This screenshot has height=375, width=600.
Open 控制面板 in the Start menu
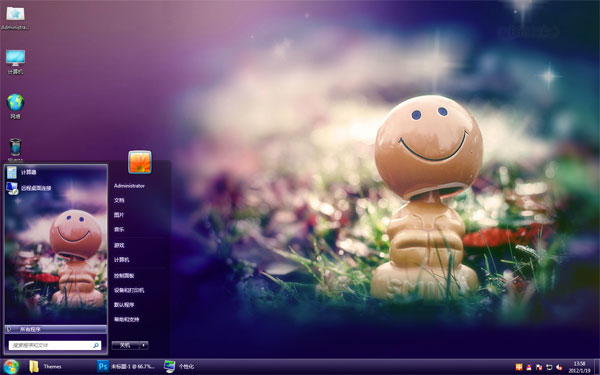pos(124,276)
